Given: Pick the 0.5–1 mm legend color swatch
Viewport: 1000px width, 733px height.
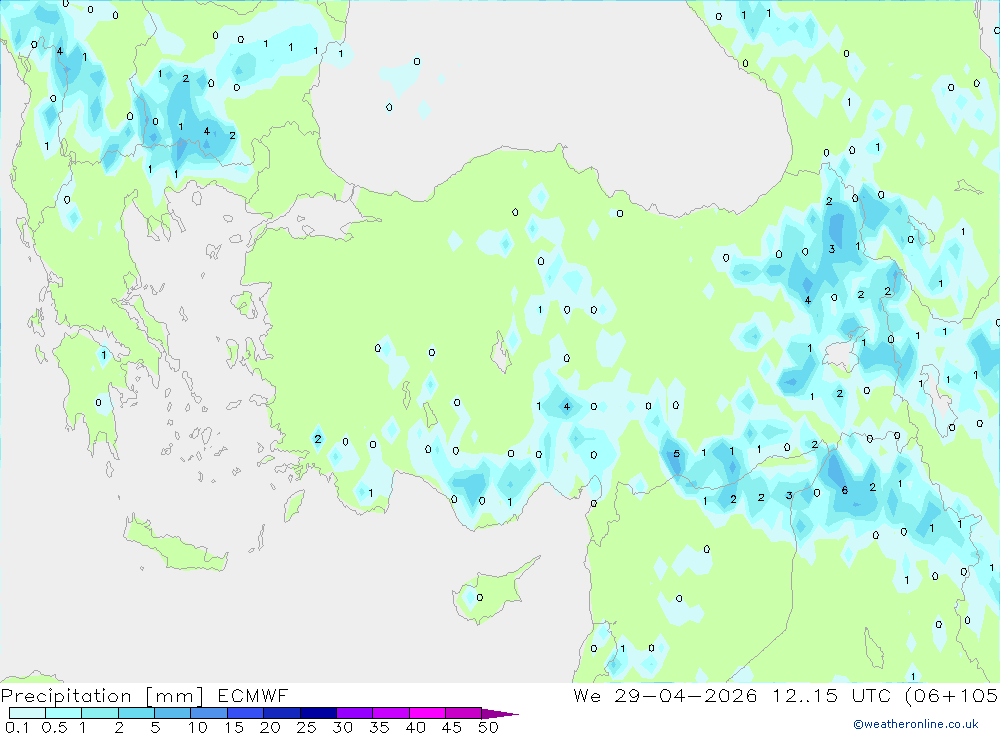Looking at the screenshot, I should coord(63,713).
